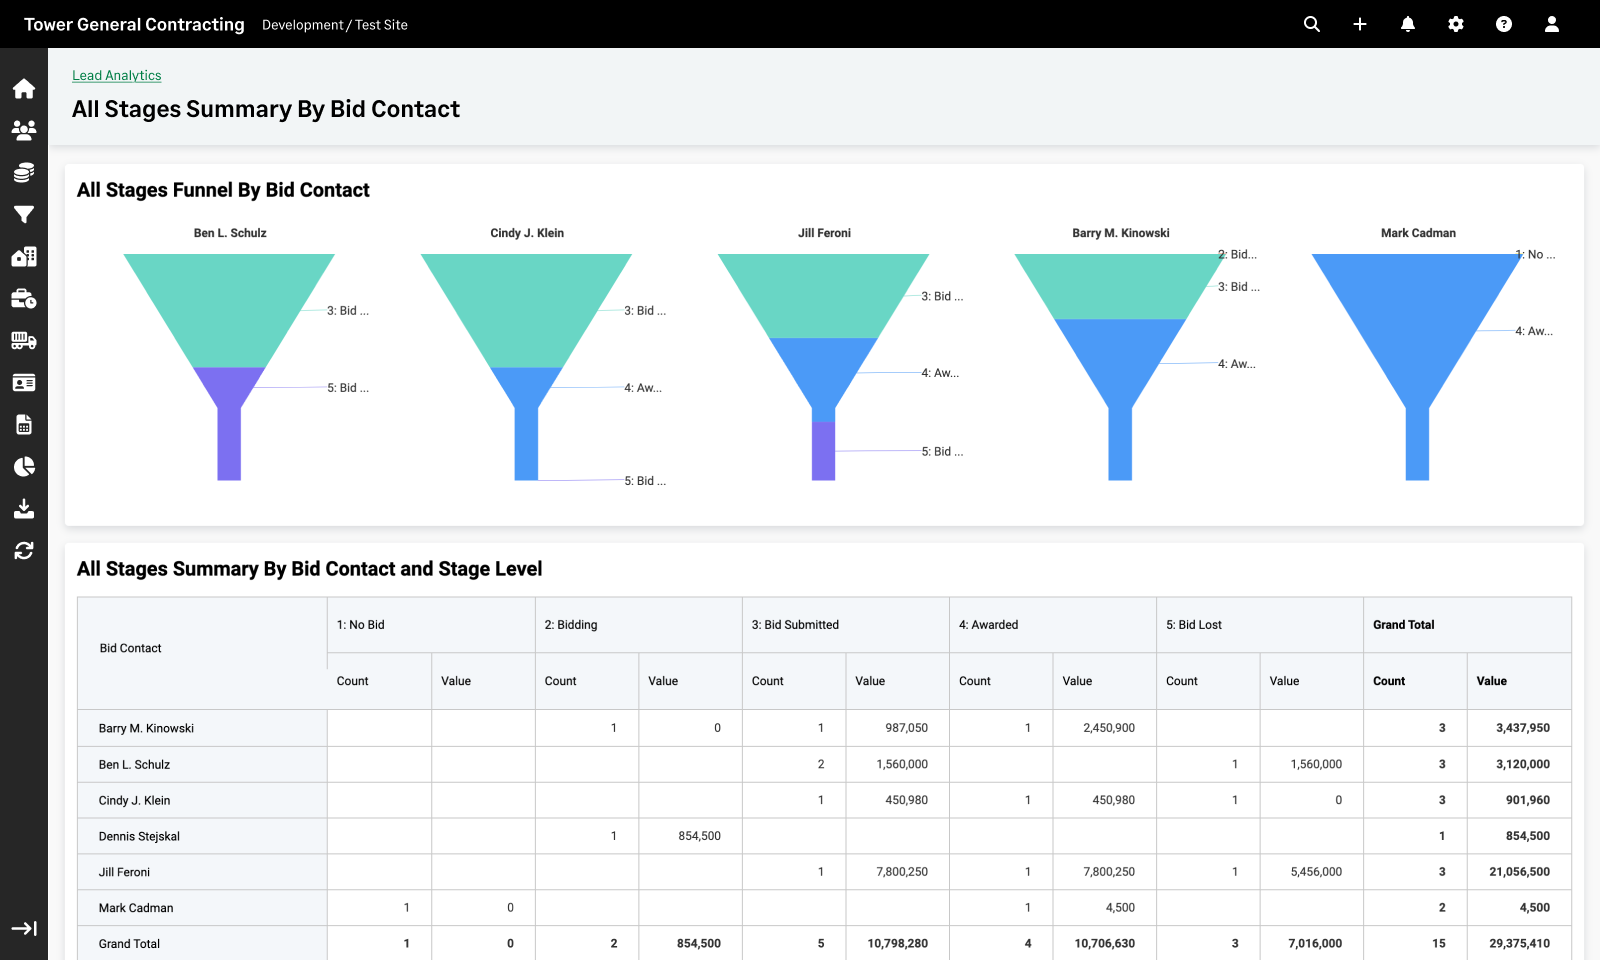Select the briefcase with clock sidebar icon
Image resolution: width=1600 pixels, height=960 pixels.
(x=23, y=298)
